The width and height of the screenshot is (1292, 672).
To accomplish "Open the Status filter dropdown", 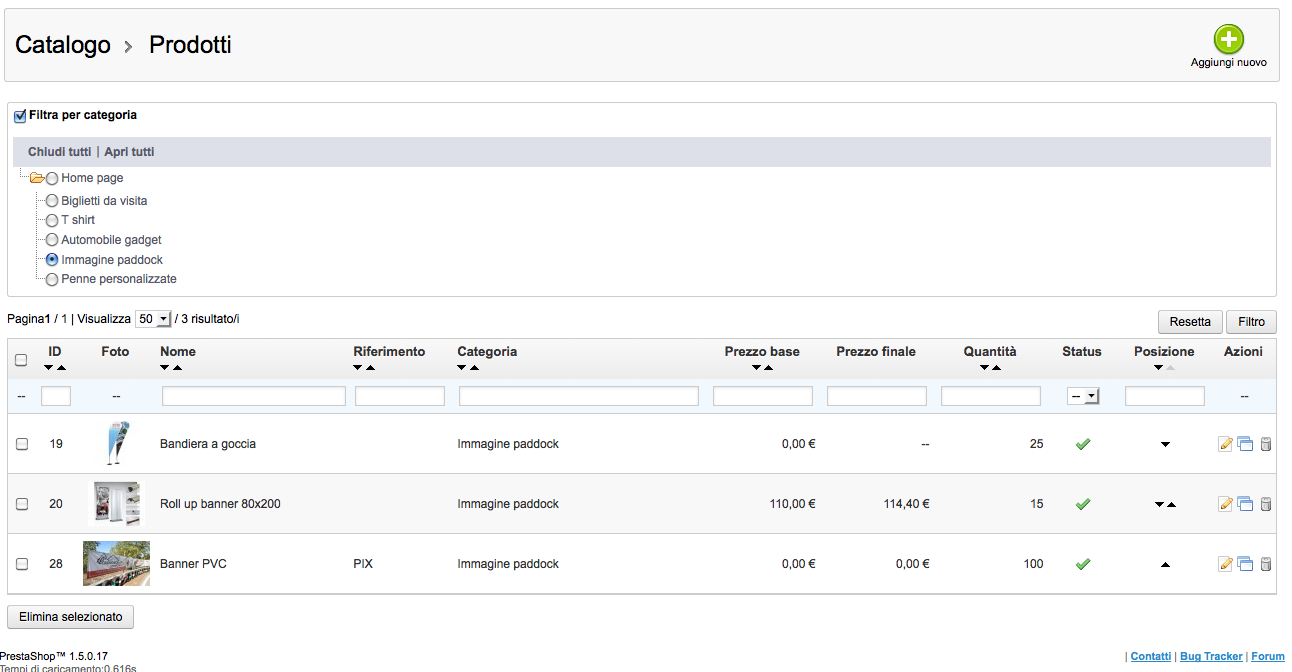I will [x=1083, y=397].
